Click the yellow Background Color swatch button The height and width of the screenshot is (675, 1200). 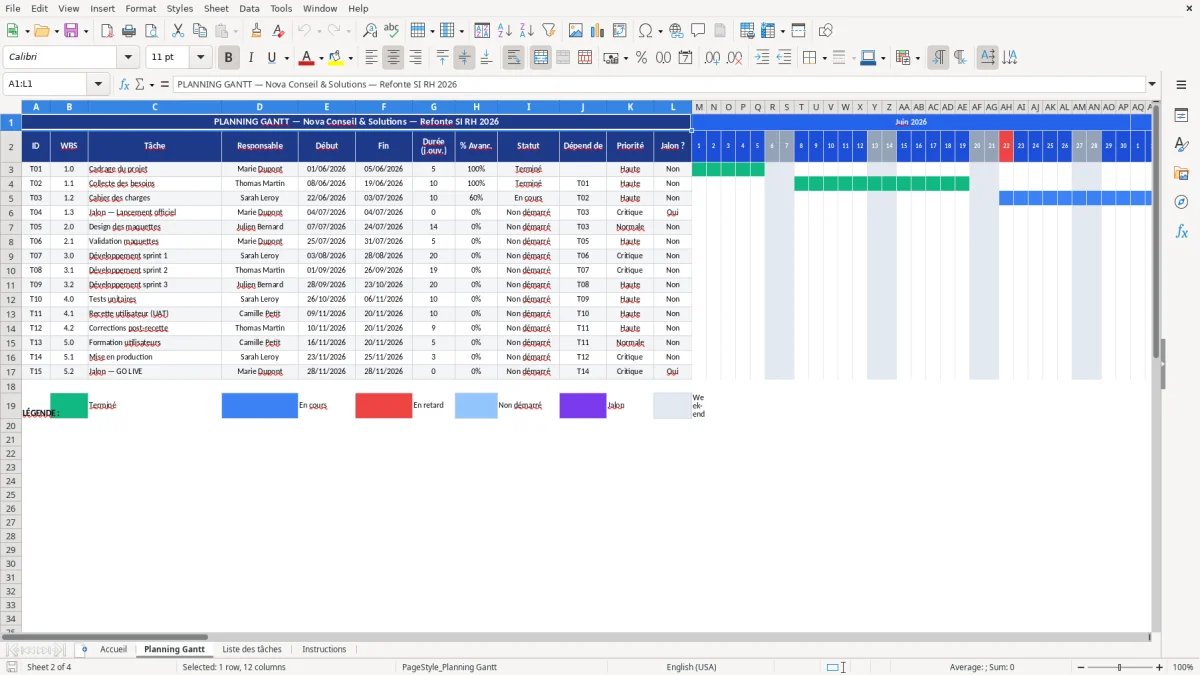[336, 58]
